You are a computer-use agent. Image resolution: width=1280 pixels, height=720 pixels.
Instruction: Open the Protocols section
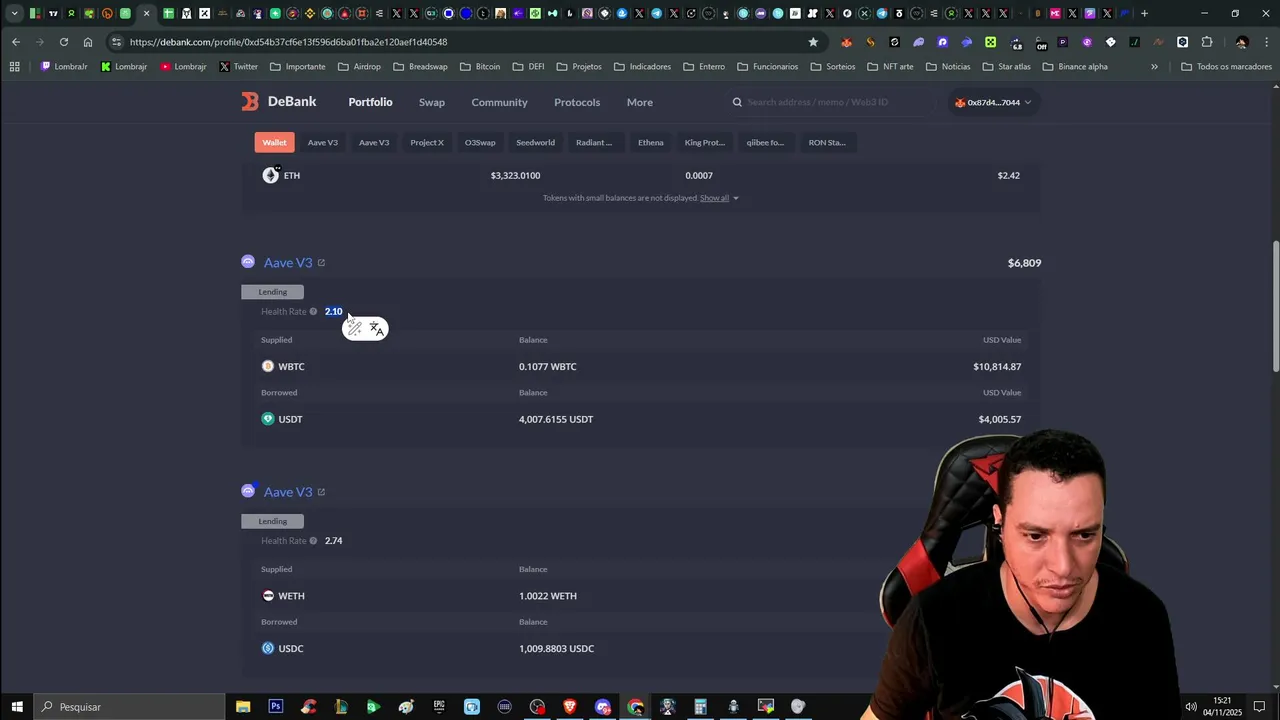(x=577, y=102)
